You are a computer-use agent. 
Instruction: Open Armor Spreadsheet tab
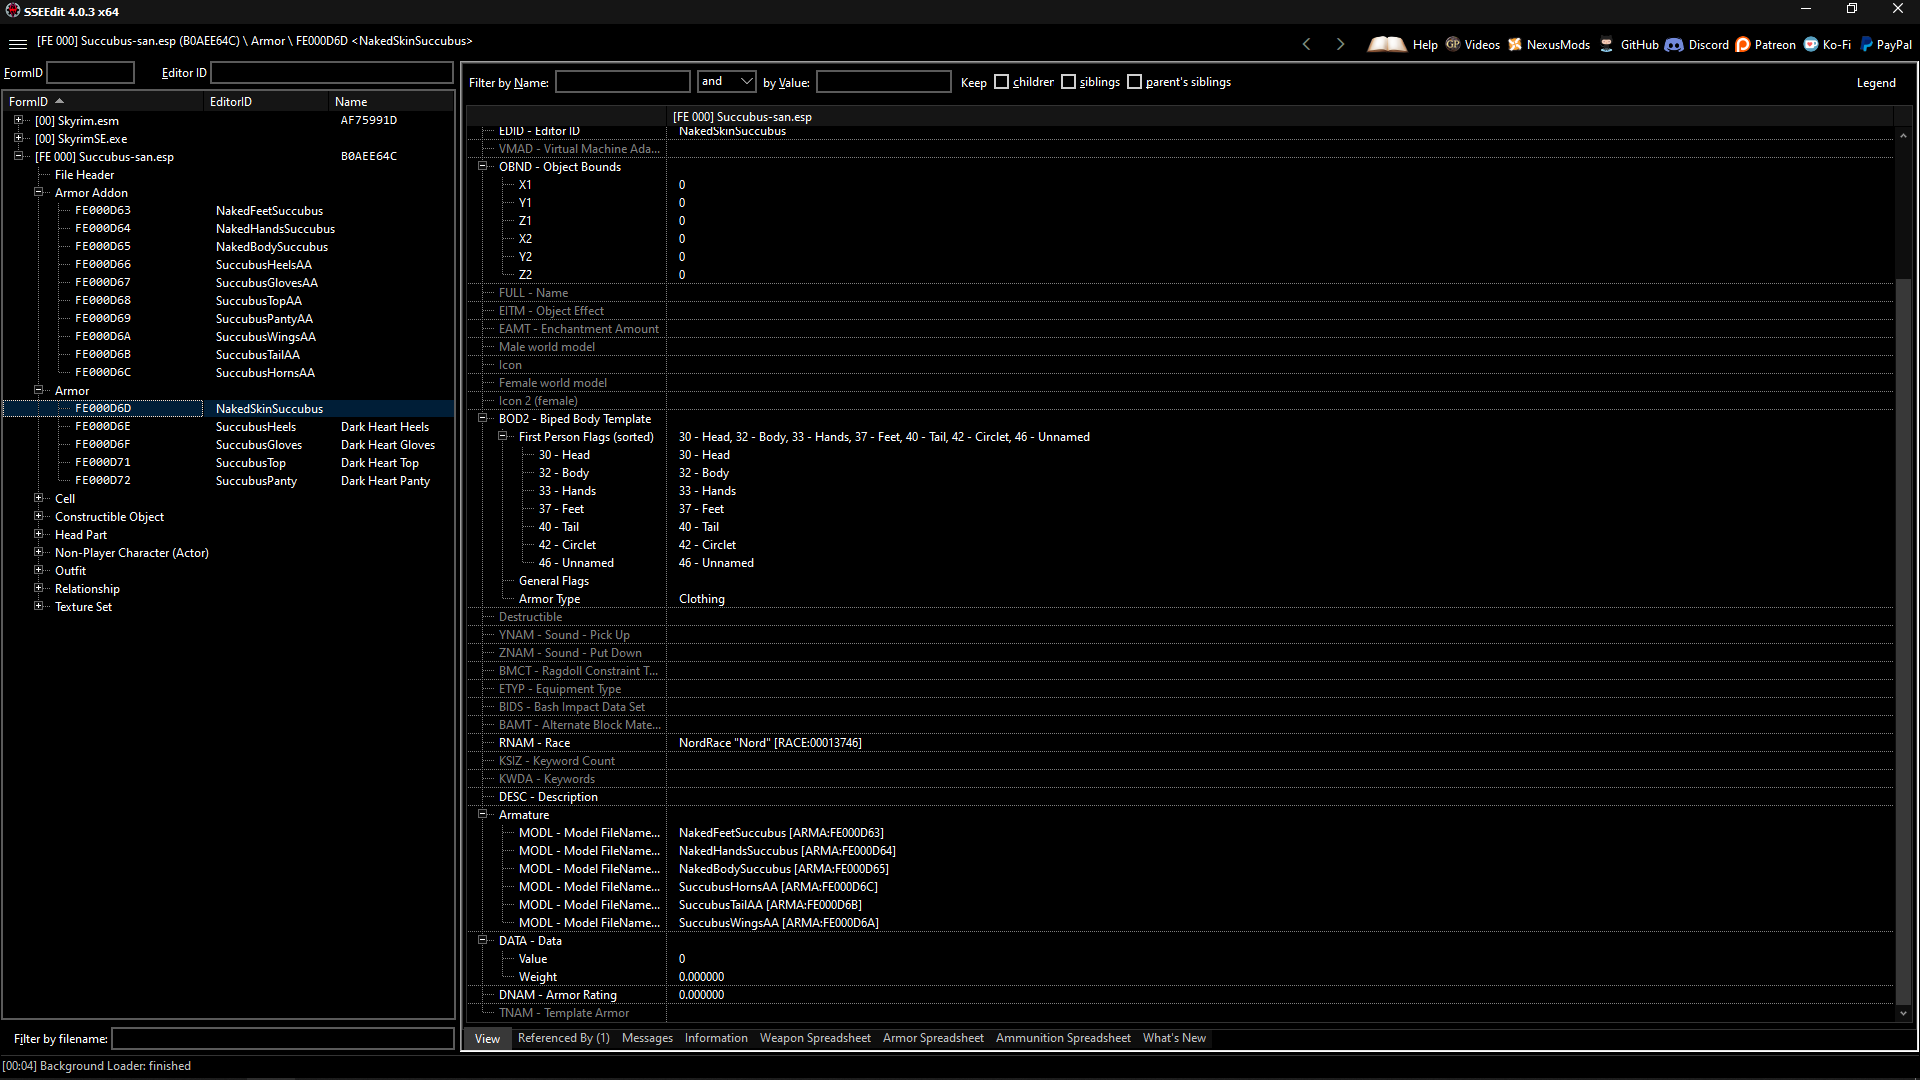pos(933,1038)
